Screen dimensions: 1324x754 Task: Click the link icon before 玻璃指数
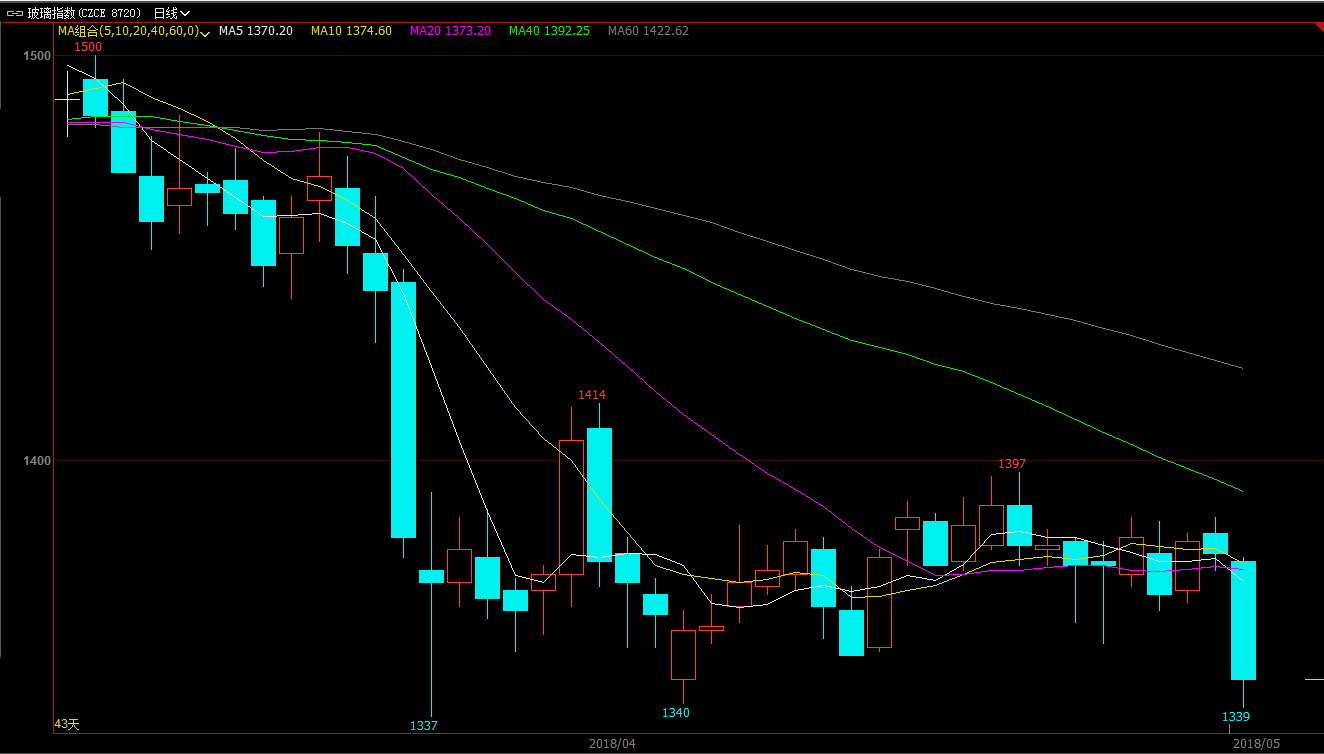click(14, 13)
